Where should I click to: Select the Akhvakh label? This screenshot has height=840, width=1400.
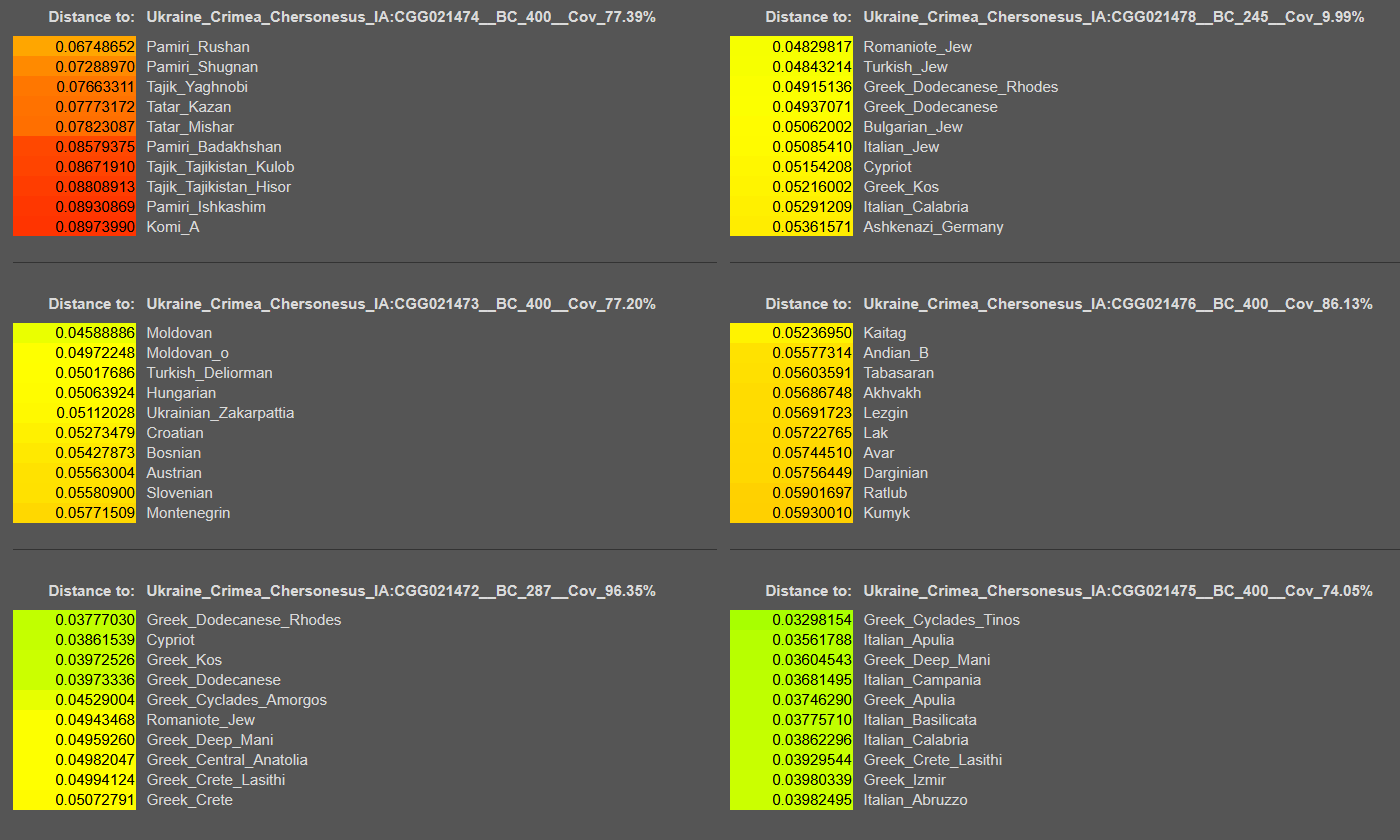892,393
